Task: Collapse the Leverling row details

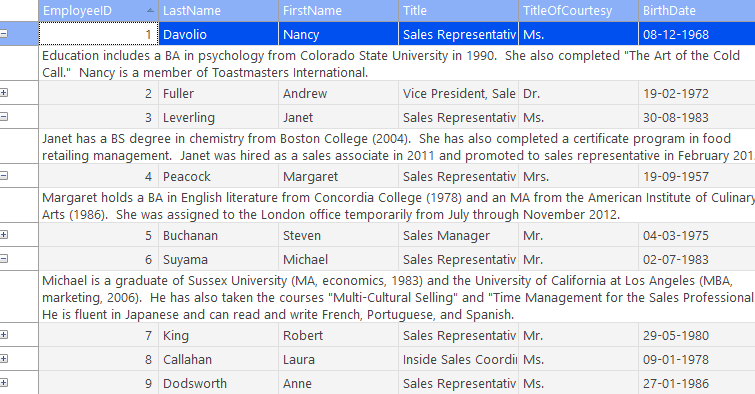Action: coord(4,117)
